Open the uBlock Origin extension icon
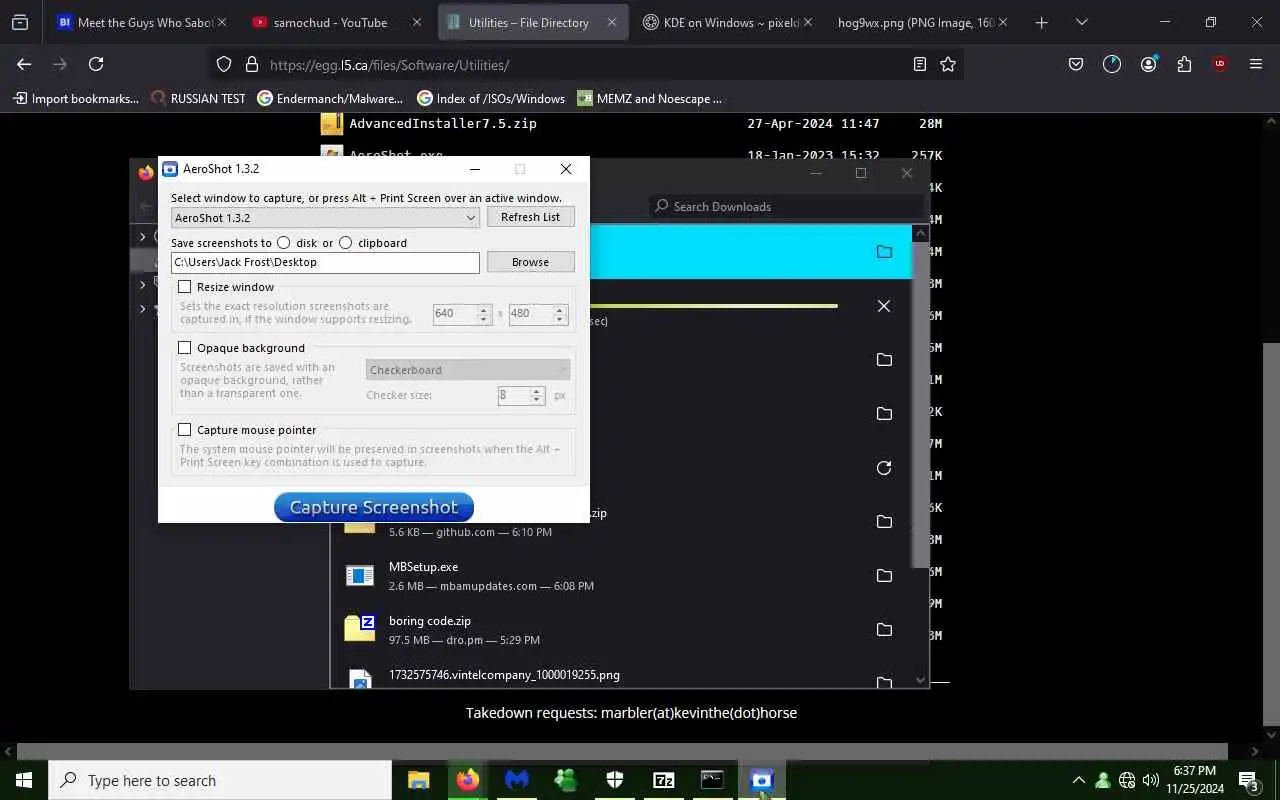 [x=1219, y=64]
